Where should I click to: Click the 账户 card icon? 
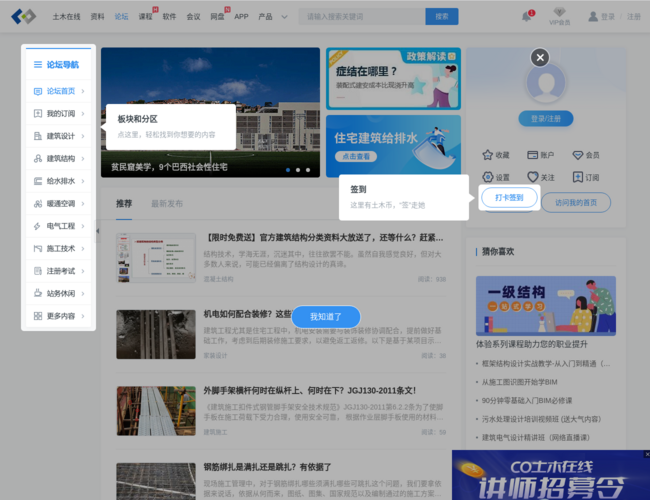pos(532,155)
